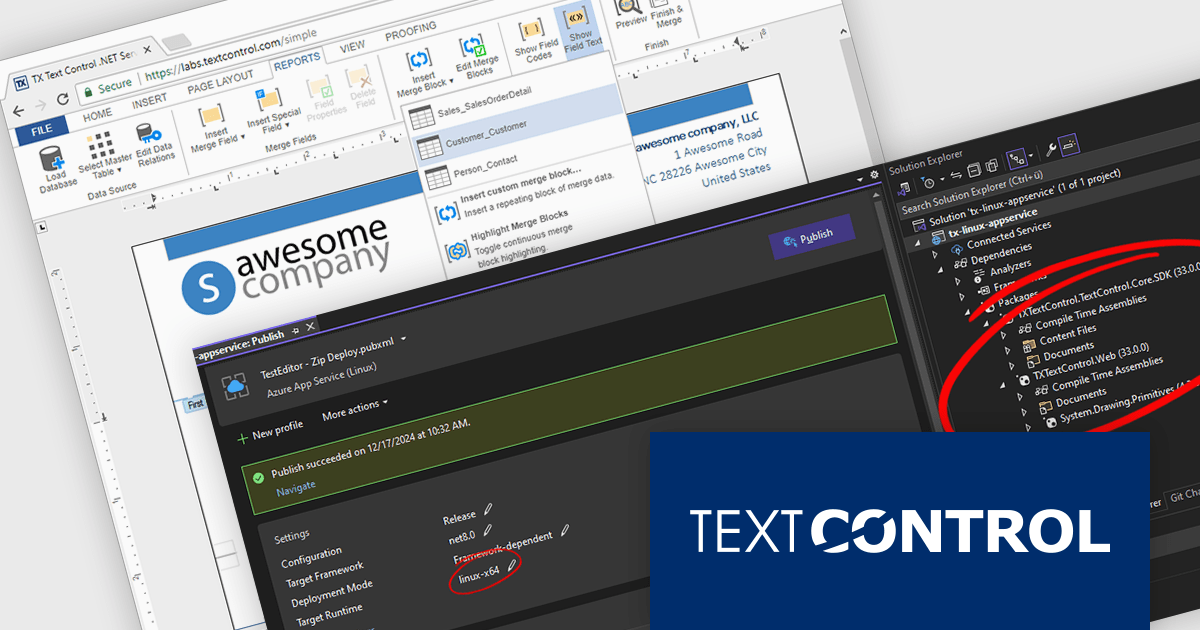Edit the net8.0 target framework pencil
Image resolution: width=1200 pixels, height=630 pixels.
[x=487, y=530]
